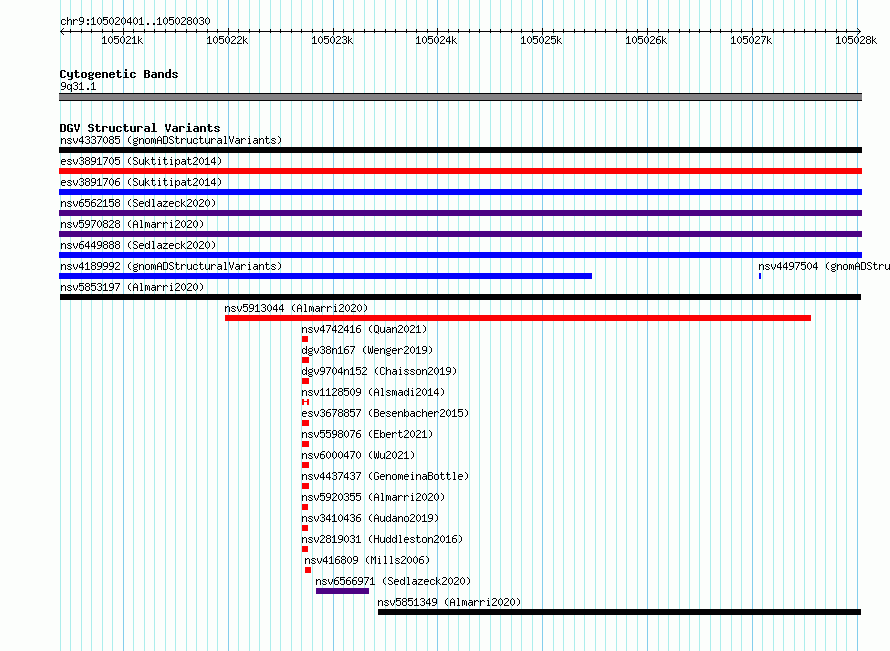This screenshot has height=651, width=890.
Task: Click the purple bar for nsv5970828
Action: tap(460, 234)
